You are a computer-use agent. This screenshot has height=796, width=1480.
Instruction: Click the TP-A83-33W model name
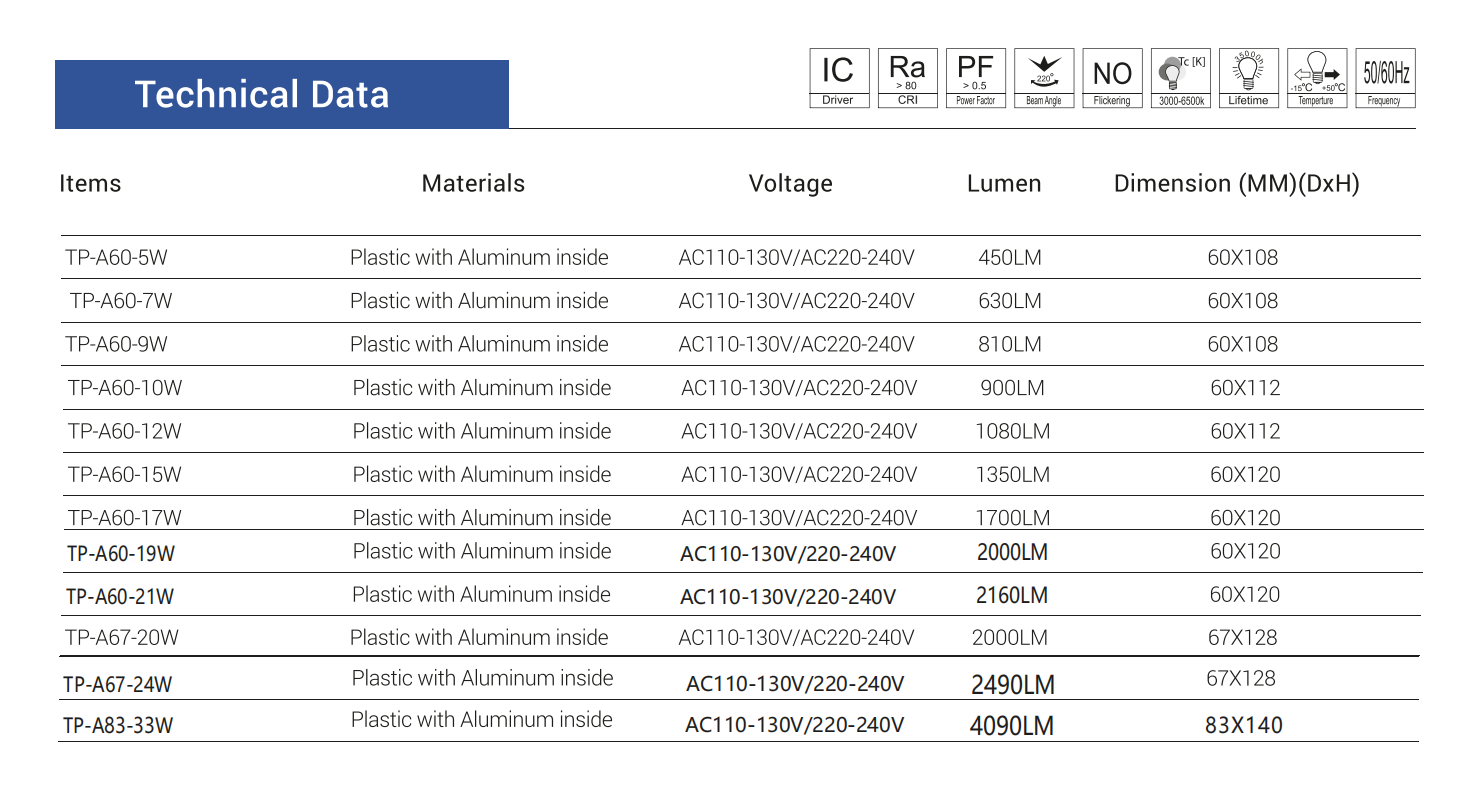pos(118,726)
